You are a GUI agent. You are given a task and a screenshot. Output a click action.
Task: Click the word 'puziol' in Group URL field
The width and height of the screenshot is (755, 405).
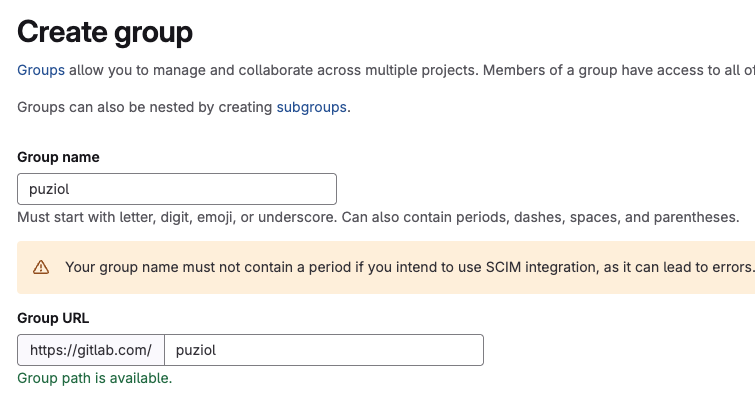point(196,350)
